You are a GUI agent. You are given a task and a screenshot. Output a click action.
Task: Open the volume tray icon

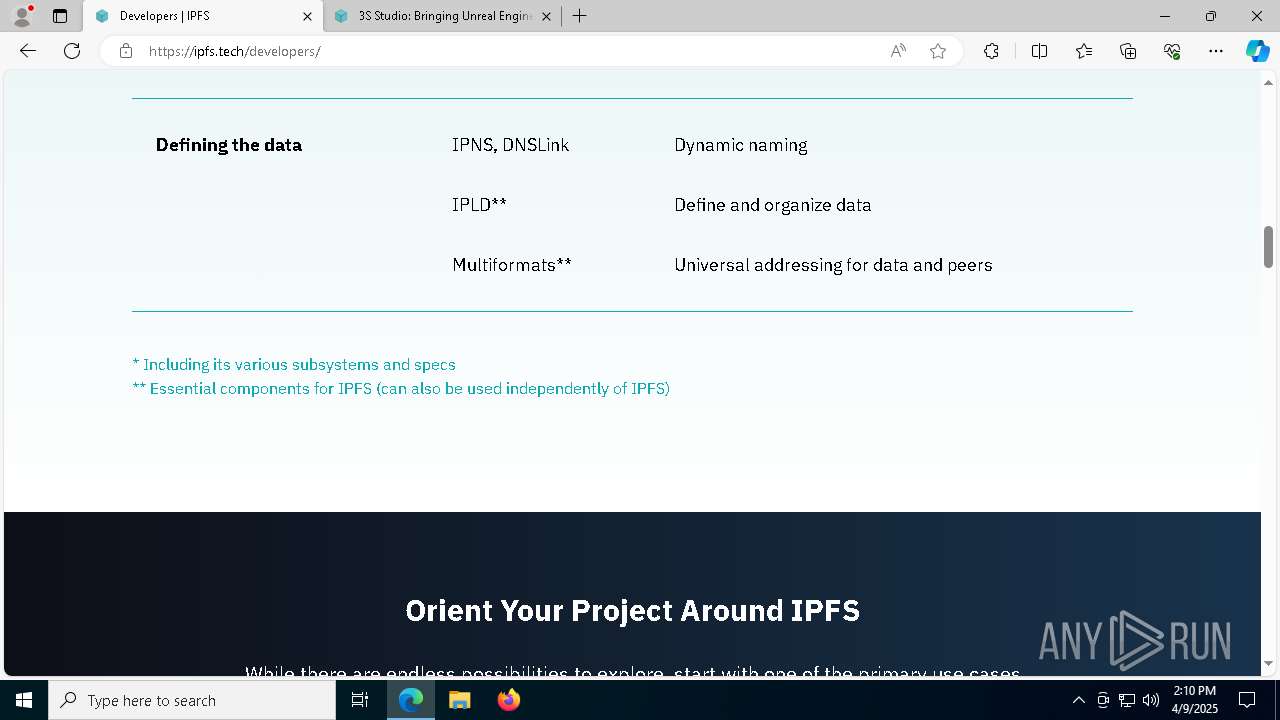(x=1151, y=700)
